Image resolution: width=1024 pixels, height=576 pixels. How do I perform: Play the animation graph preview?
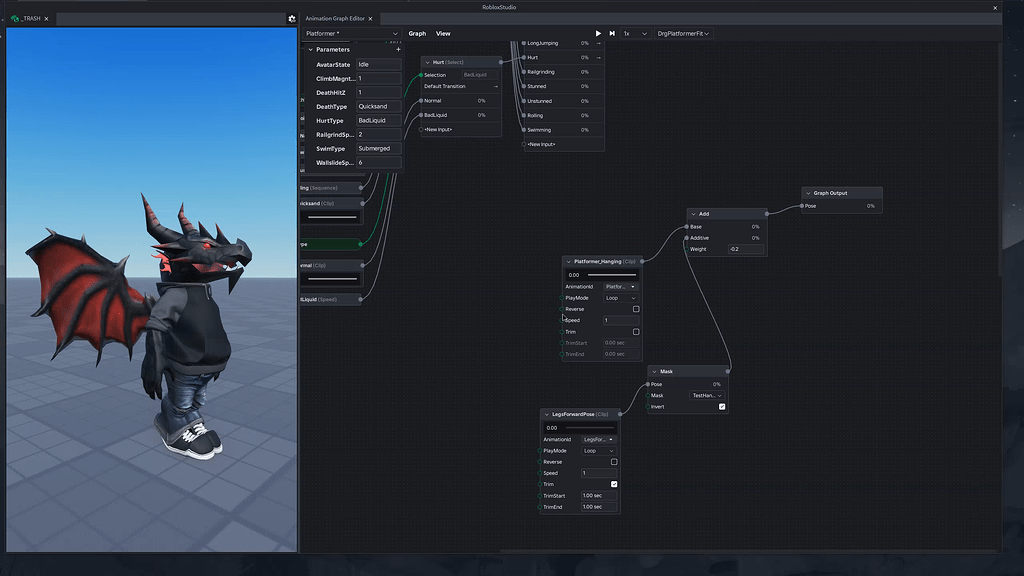(598, 33)
